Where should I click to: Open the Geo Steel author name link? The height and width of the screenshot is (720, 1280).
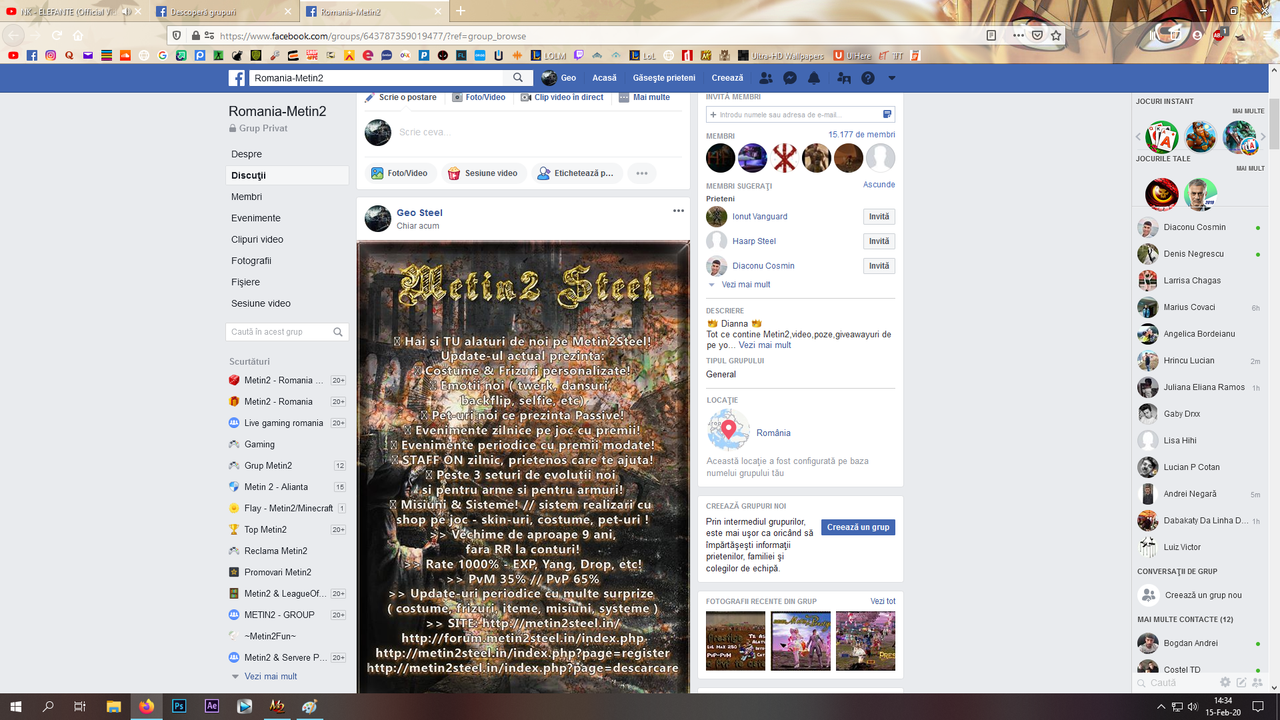[x=419, y=213]
